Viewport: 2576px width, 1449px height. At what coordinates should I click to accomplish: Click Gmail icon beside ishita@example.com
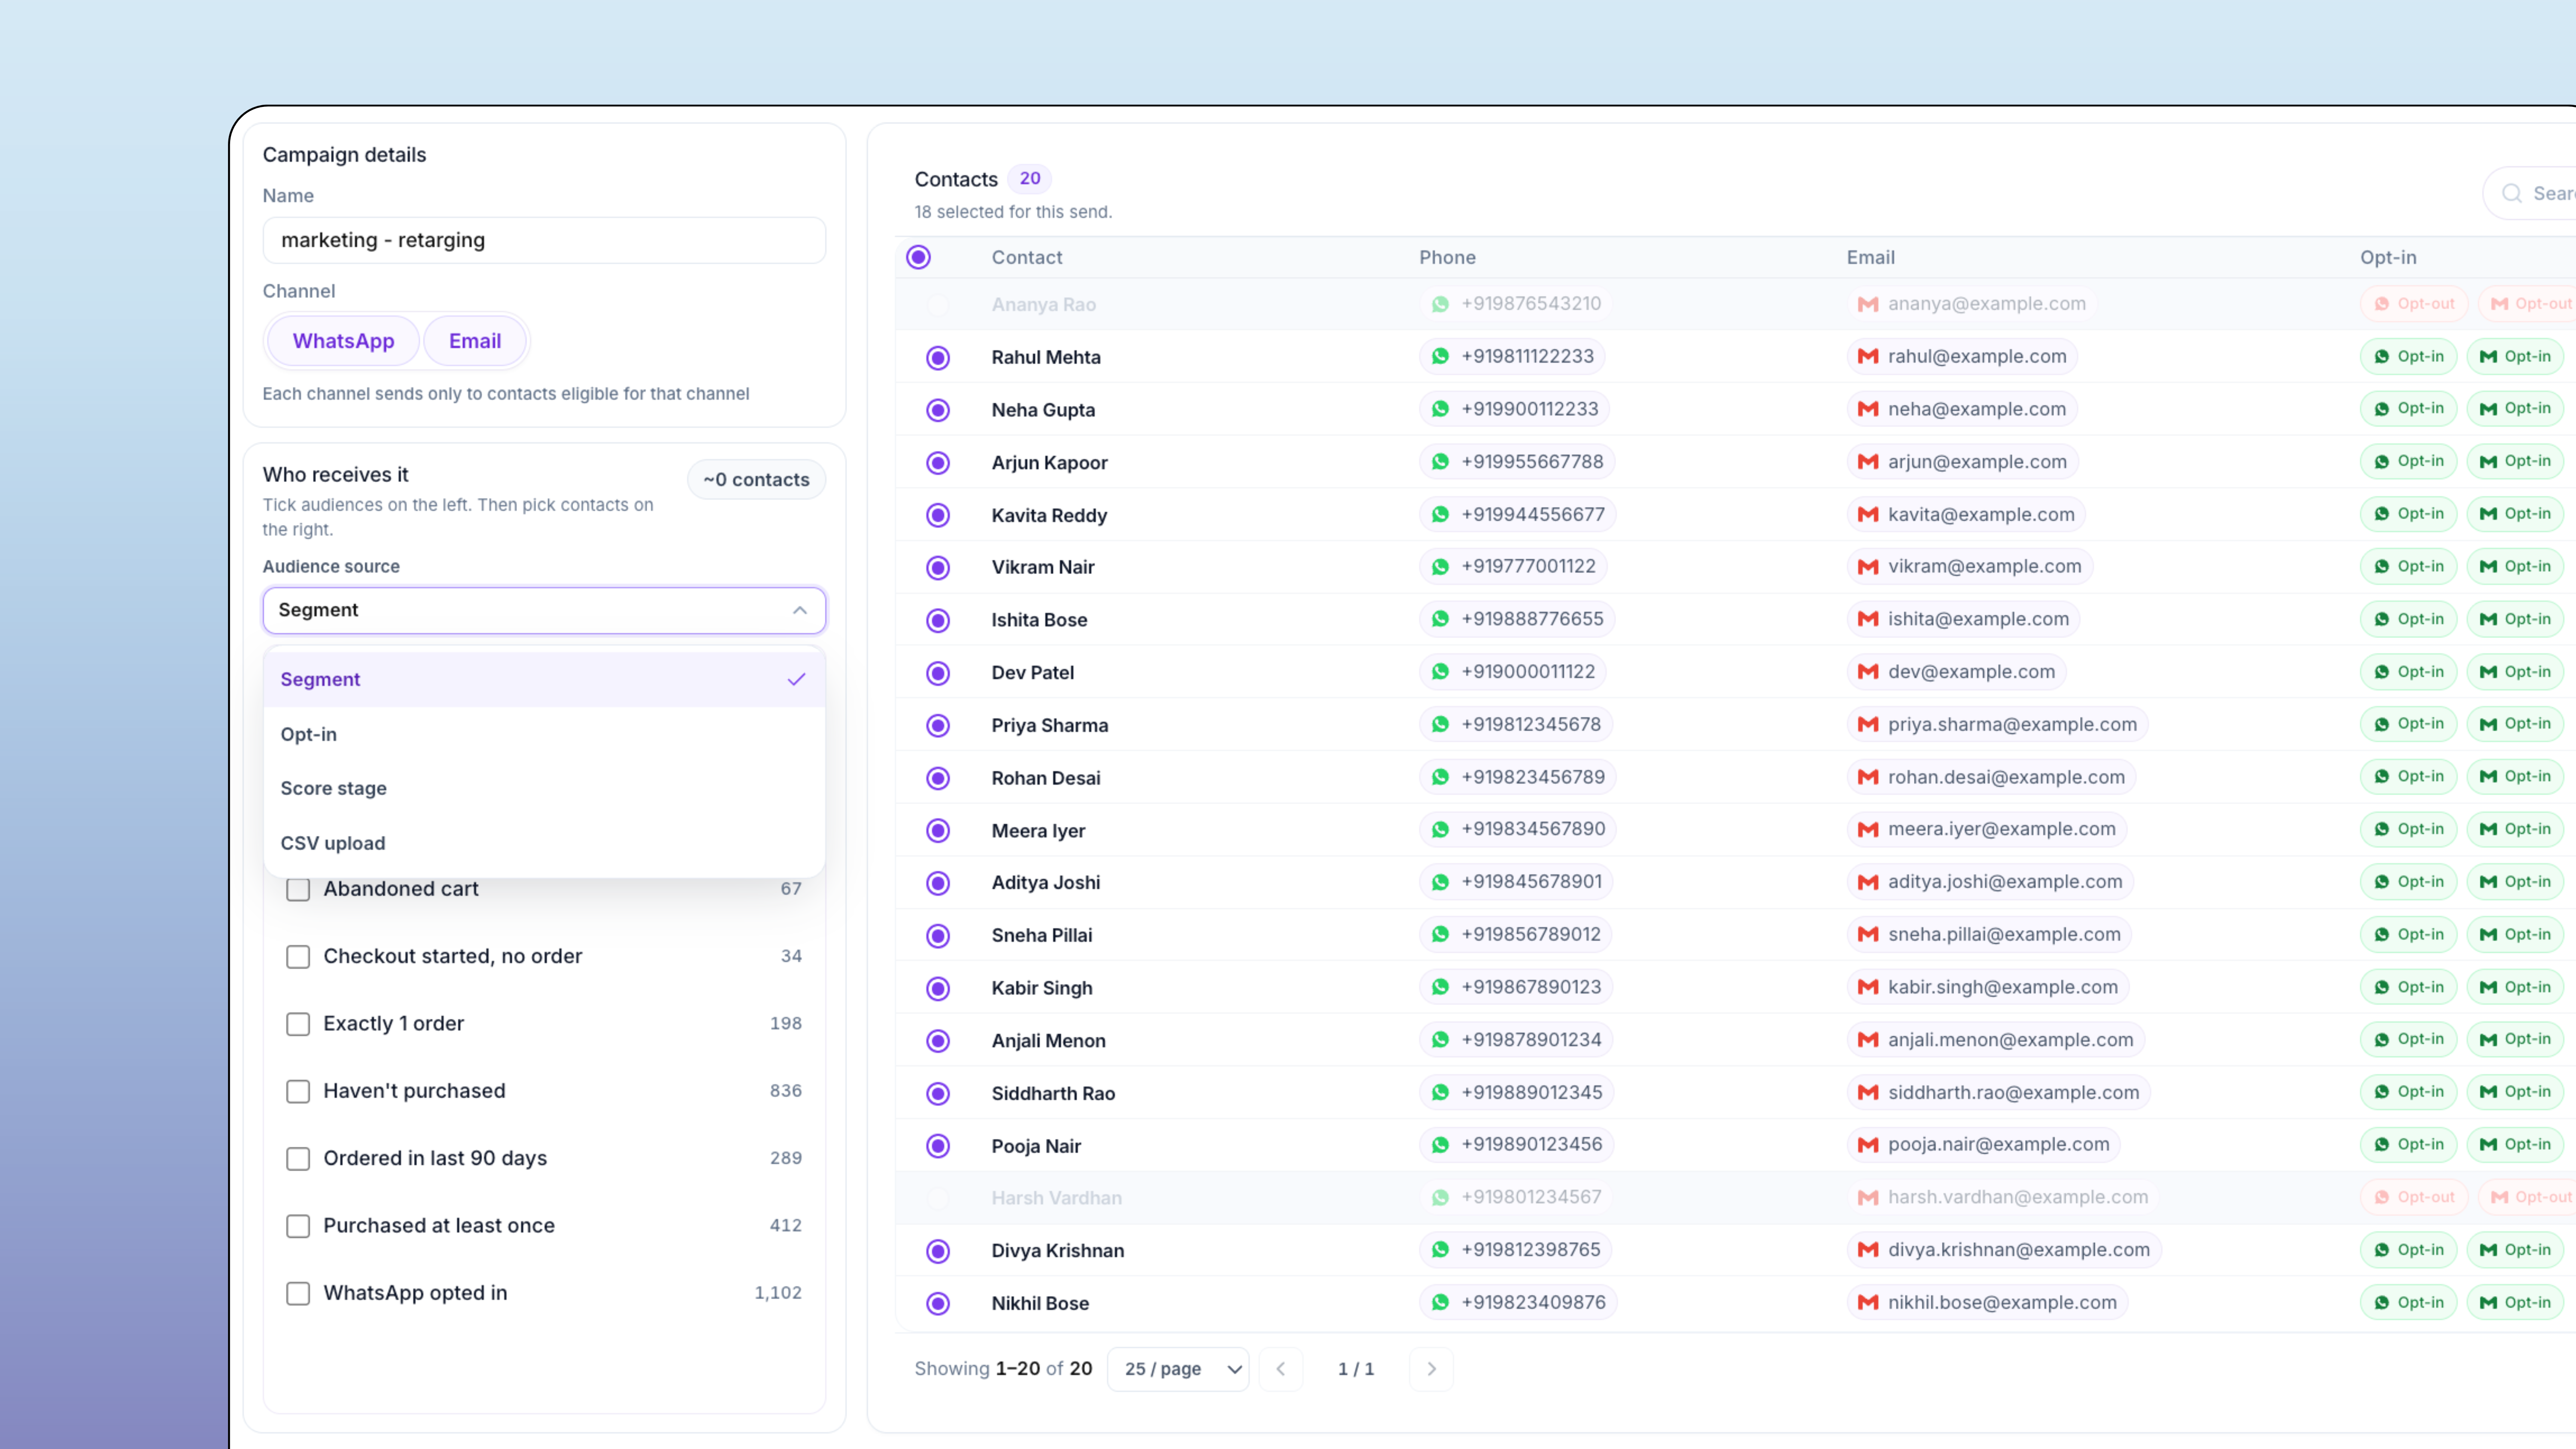pyautogui.click(x=1867, y=619)
